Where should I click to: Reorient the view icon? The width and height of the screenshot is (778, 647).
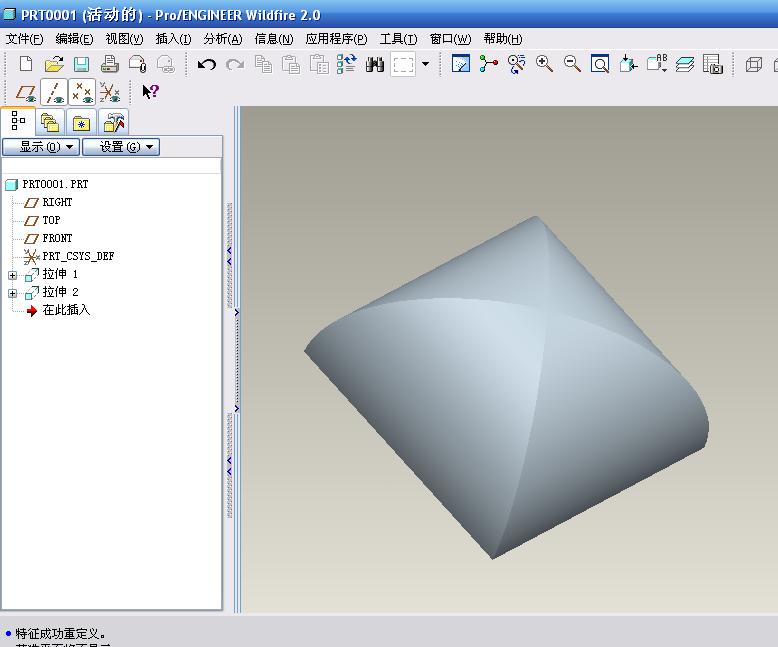628,64
